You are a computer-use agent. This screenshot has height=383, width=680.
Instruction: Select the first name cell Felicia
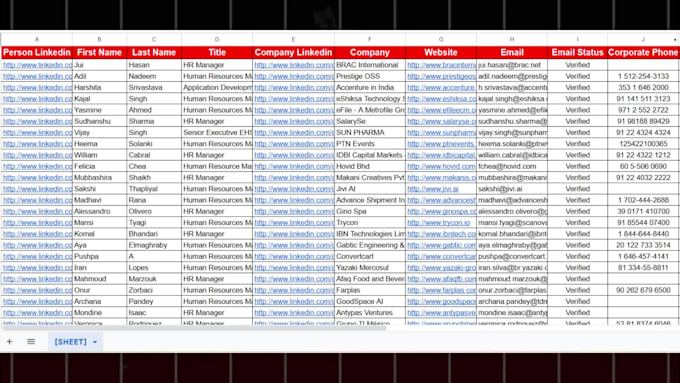coord(99,167)
